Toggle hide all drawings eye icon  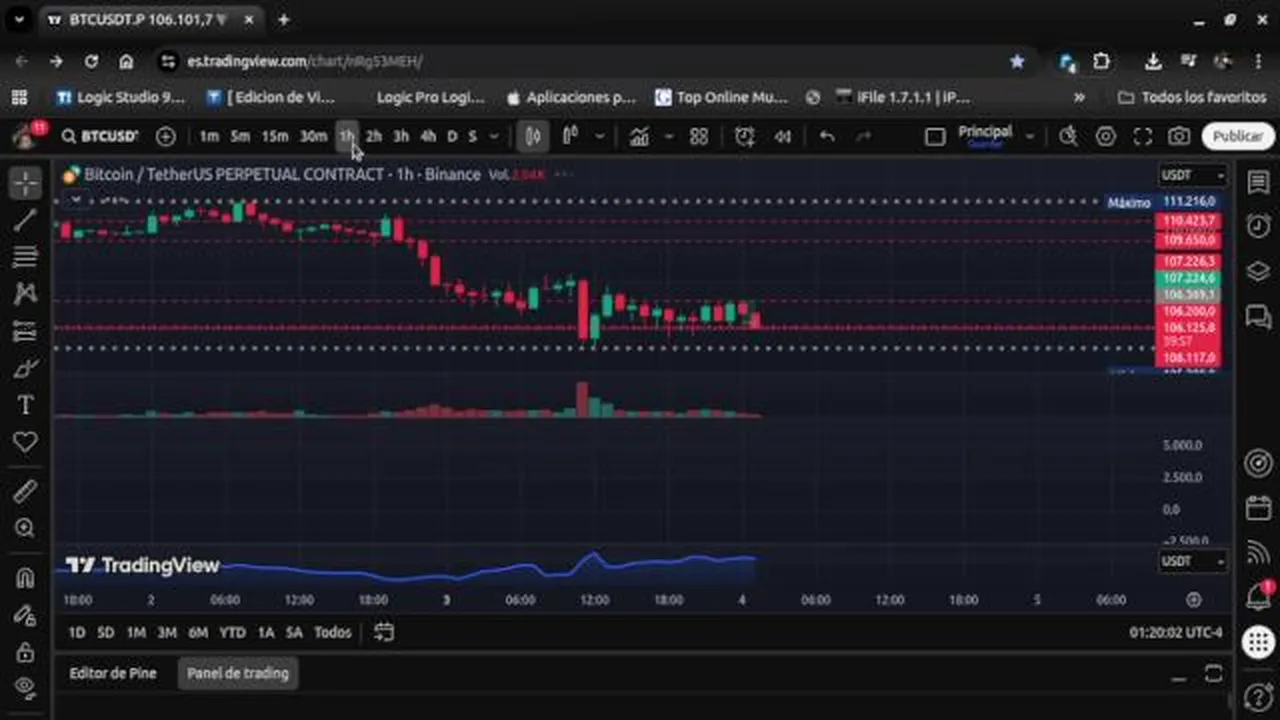pos(25,688)
